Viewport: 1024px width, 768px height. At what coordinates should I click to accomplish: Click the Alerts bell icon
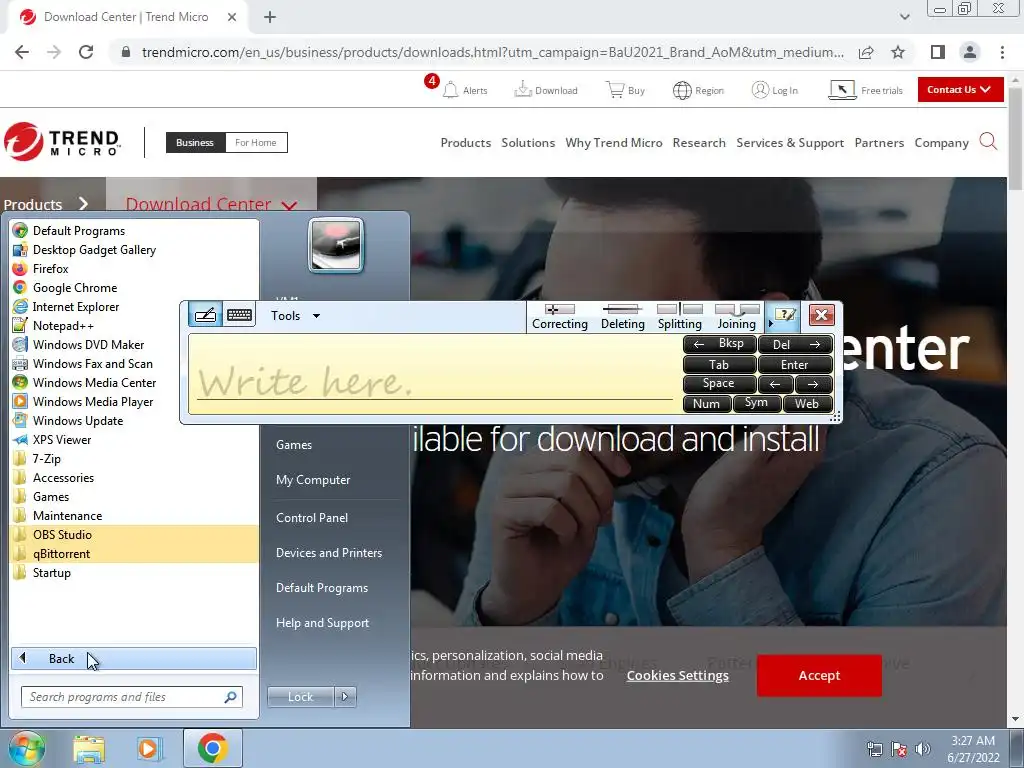click(450, 89)
